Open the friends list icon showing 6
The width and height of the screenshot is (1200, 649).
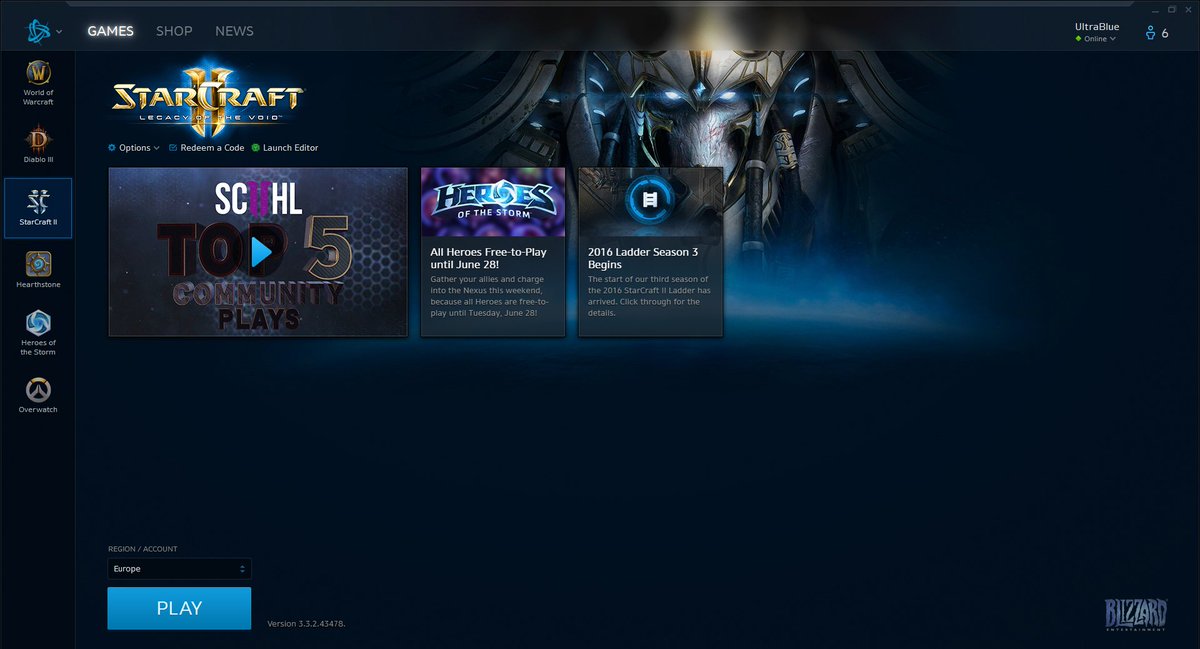pos(1157,33)
